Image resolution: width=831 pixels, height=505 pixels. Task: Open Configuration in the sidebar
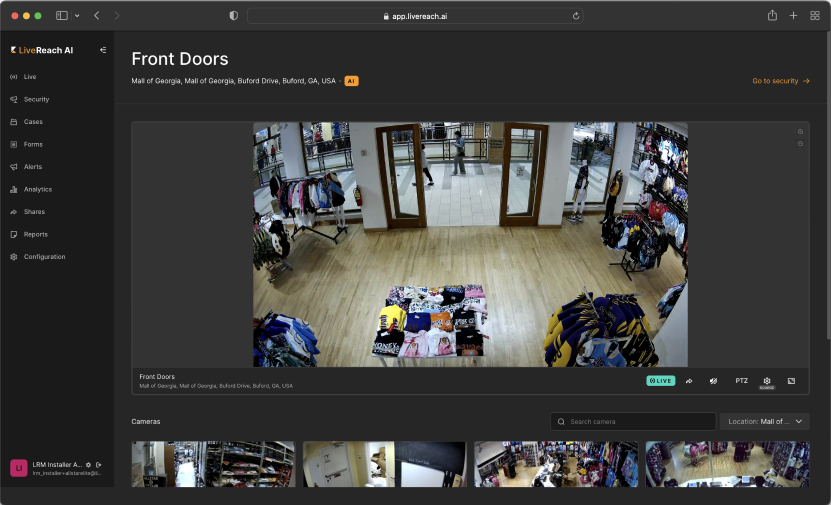tap(44, 257)
